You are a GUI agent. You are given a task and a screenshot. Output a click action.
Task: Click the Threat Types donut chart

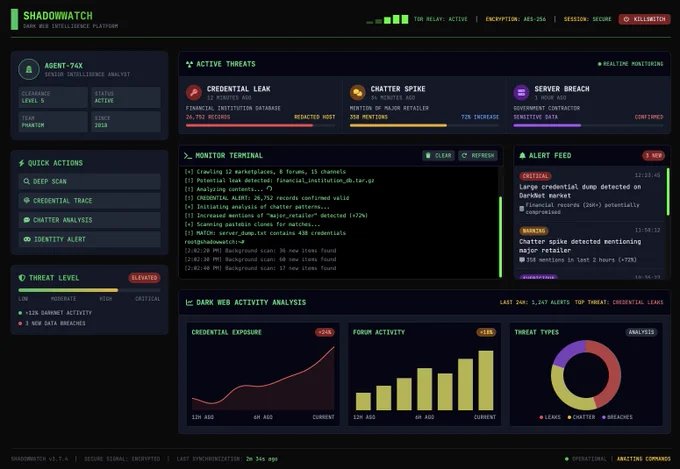pos(586,375)
